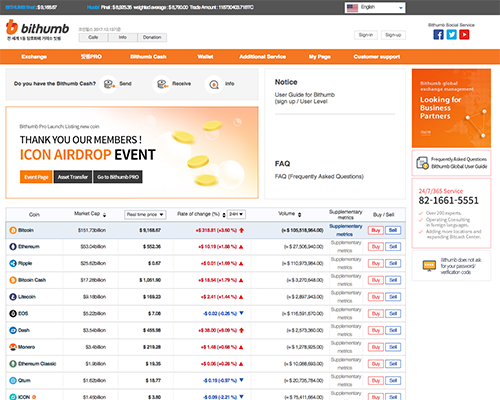Open the Real time price dropdown
The height and width of the screenshot is (400, 500).
(145, 215)
